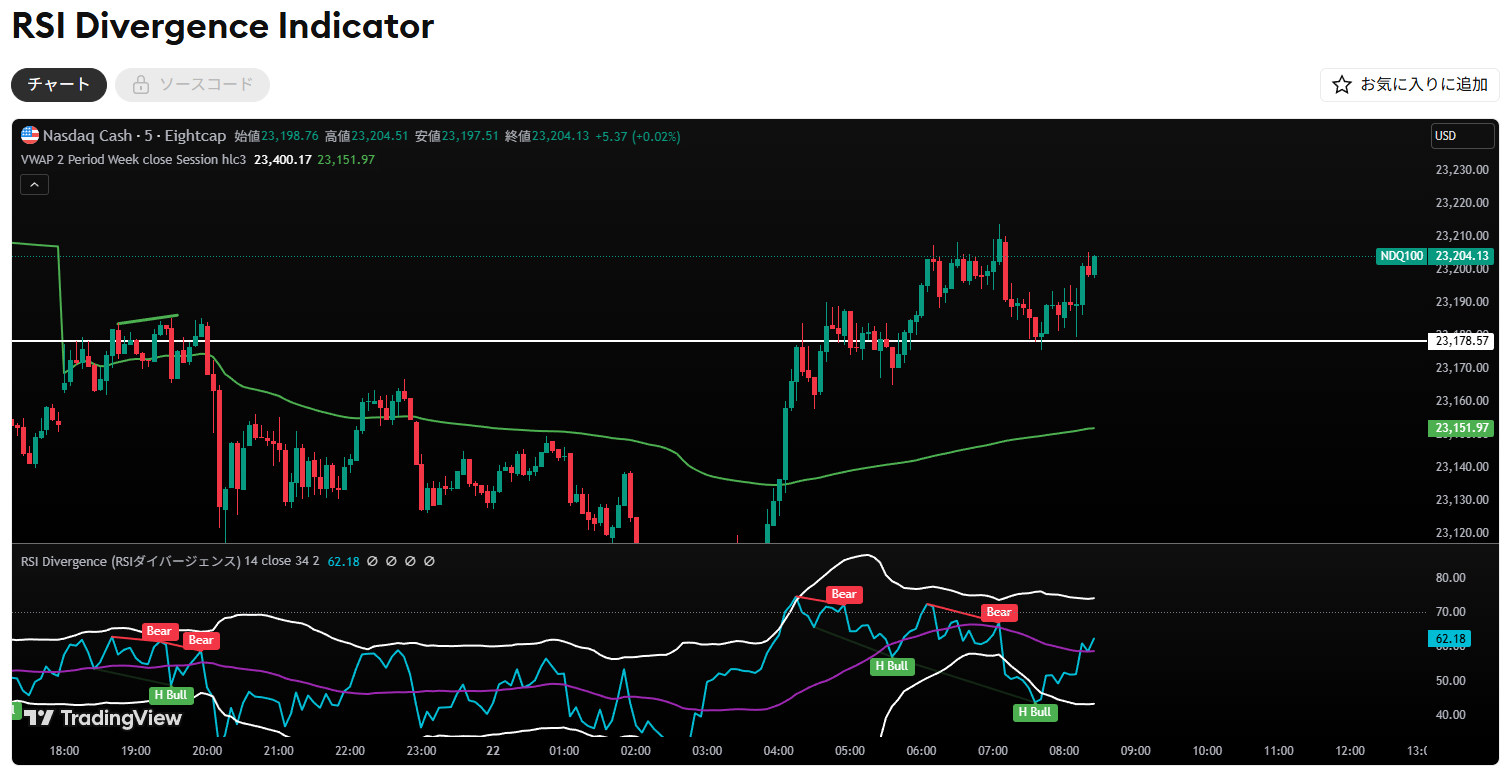Click the lock icon on ソースコード tab
Viewport: 1508px width, 776px height.
[x=141, y=85]
